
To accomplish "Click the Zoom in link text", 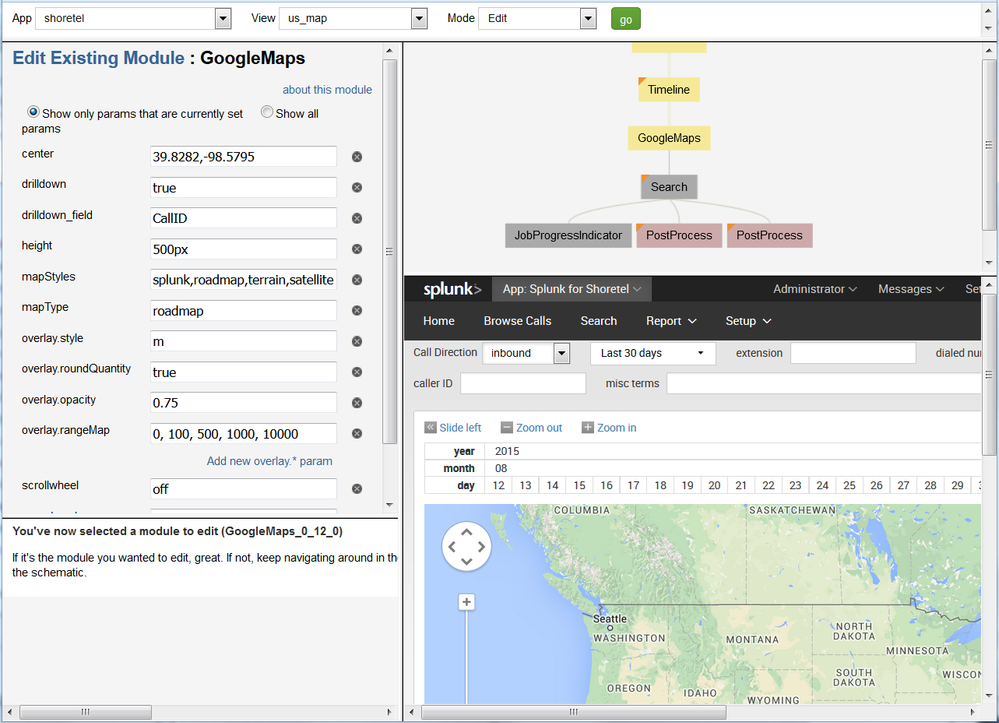I will coord(617,427).
